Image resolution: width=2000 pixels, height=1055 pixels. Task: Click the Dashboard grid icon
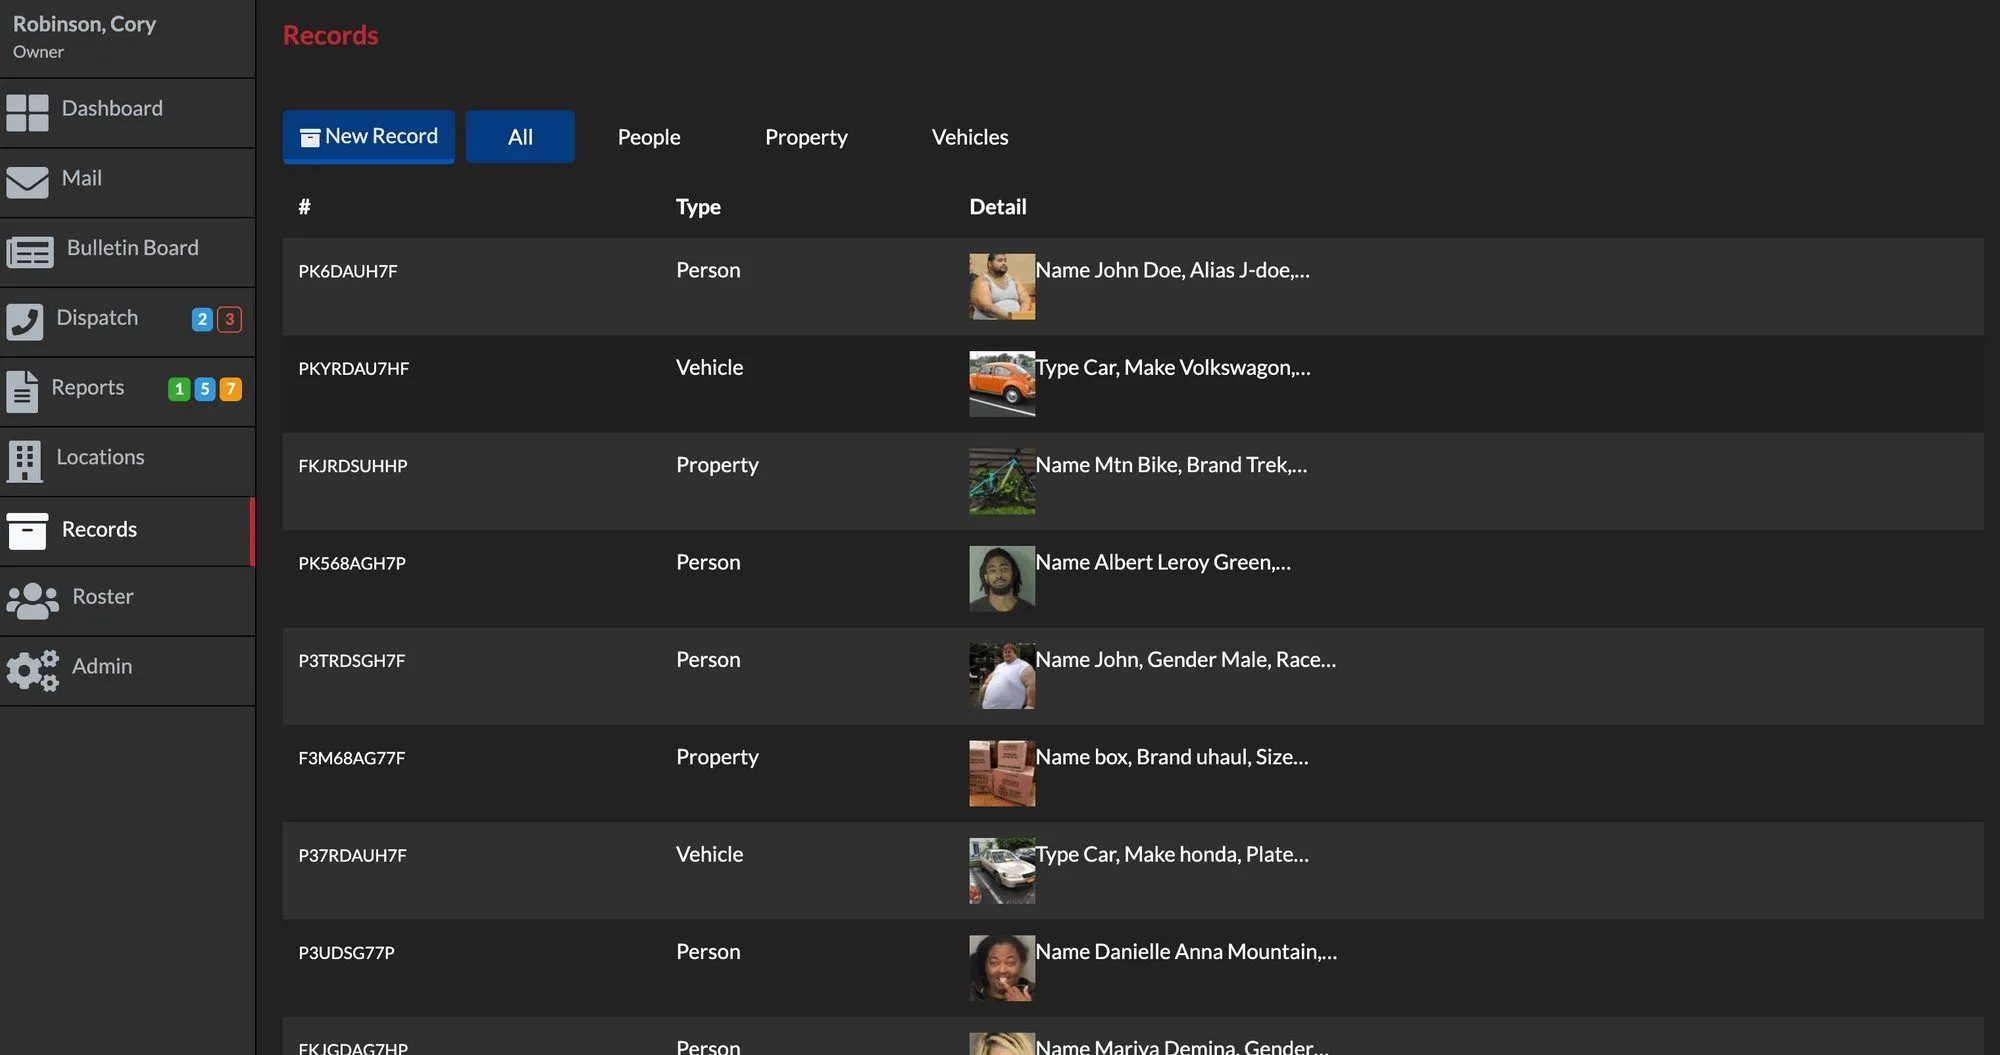click(x=27, y=113)
